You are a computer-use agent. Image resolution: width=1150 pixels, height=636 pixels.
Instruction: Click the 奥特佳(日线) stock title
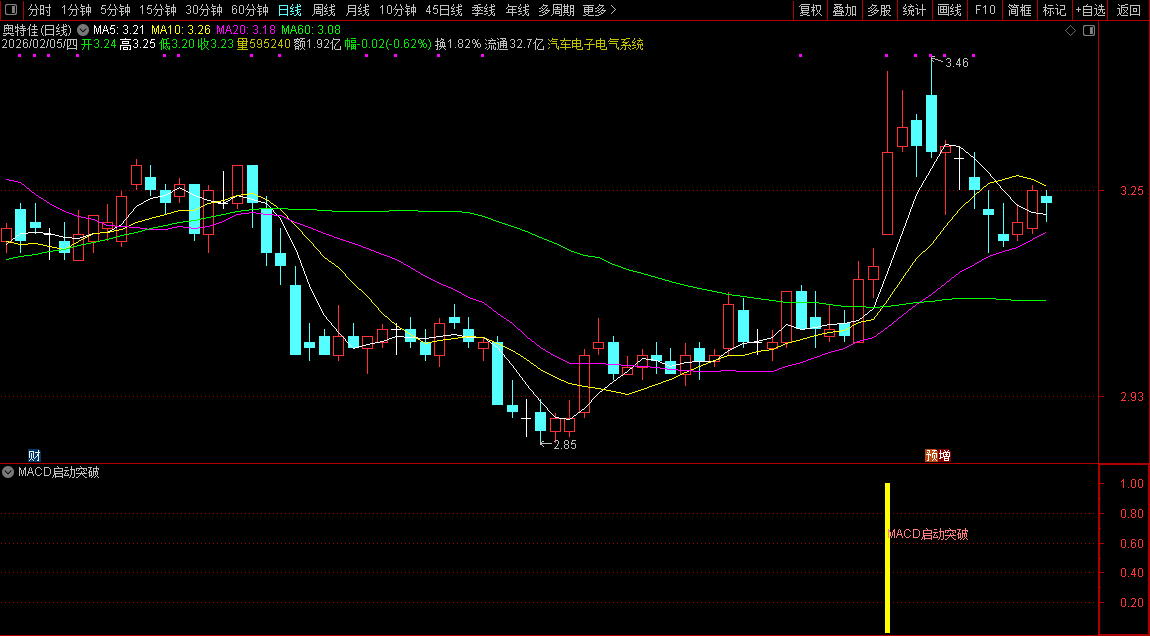tap(37, 30)
